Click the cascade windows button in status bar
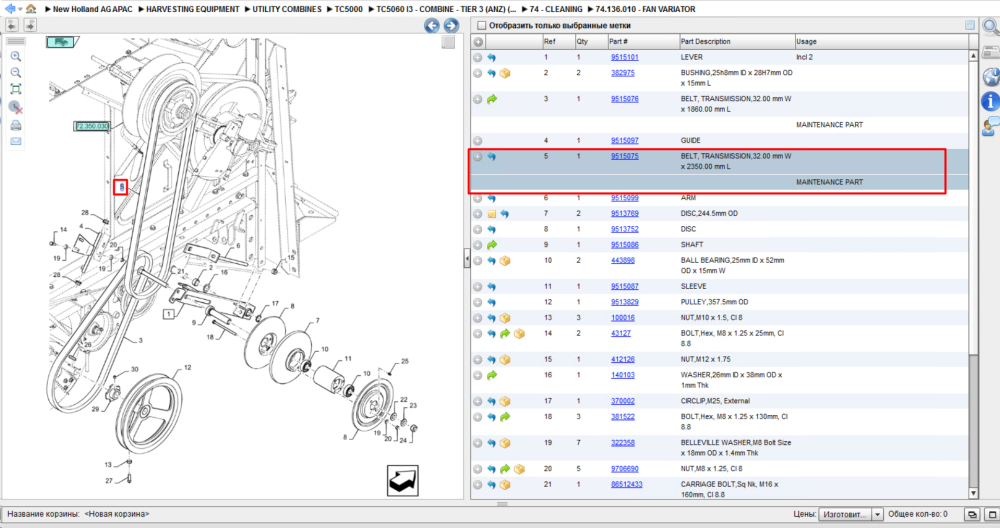1000x528 pixels. pyautogui.click(x=972, y=514)
